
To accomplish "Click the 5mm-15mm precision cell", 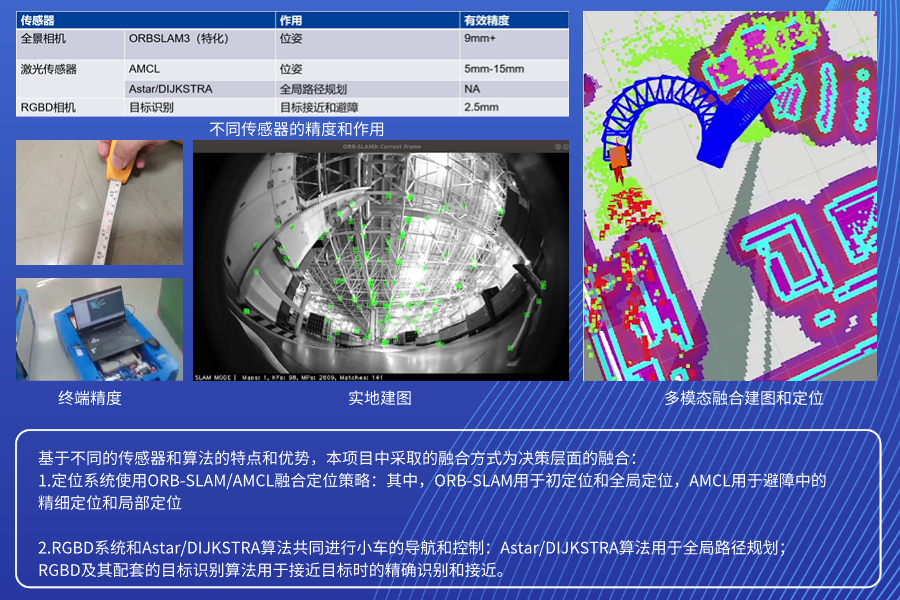I will 493,69.
